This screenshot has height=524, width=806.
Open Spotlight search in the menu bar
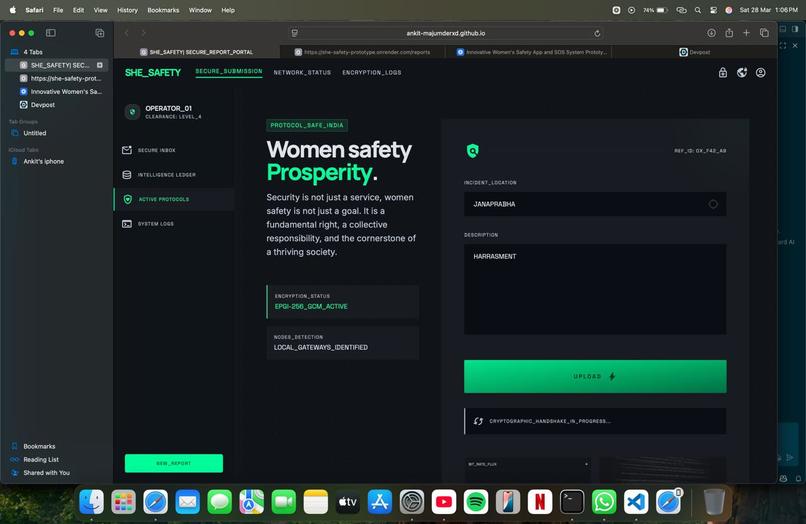coord(698,10)
